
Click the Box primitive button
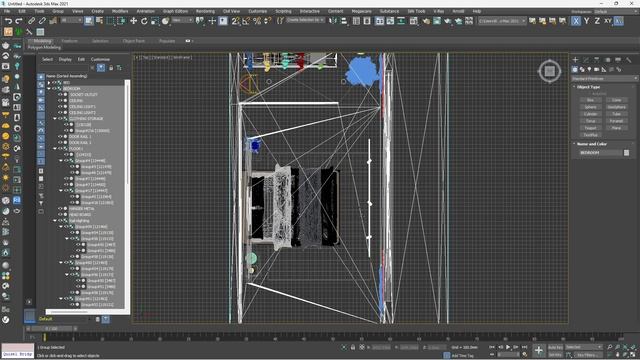click(590, 100)
